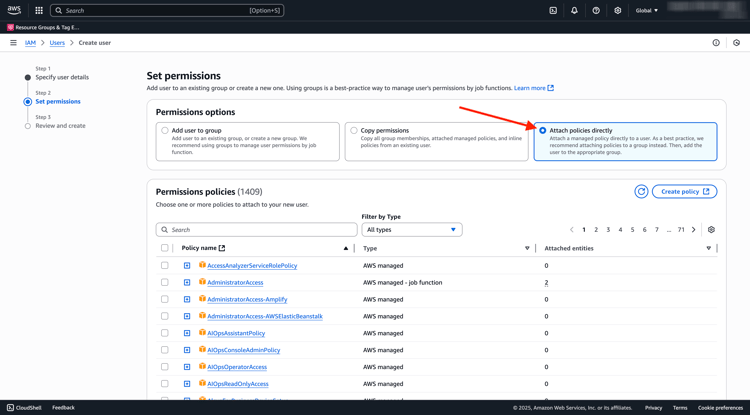
Task: Open the info panel icon
Action: pos(716,43)
